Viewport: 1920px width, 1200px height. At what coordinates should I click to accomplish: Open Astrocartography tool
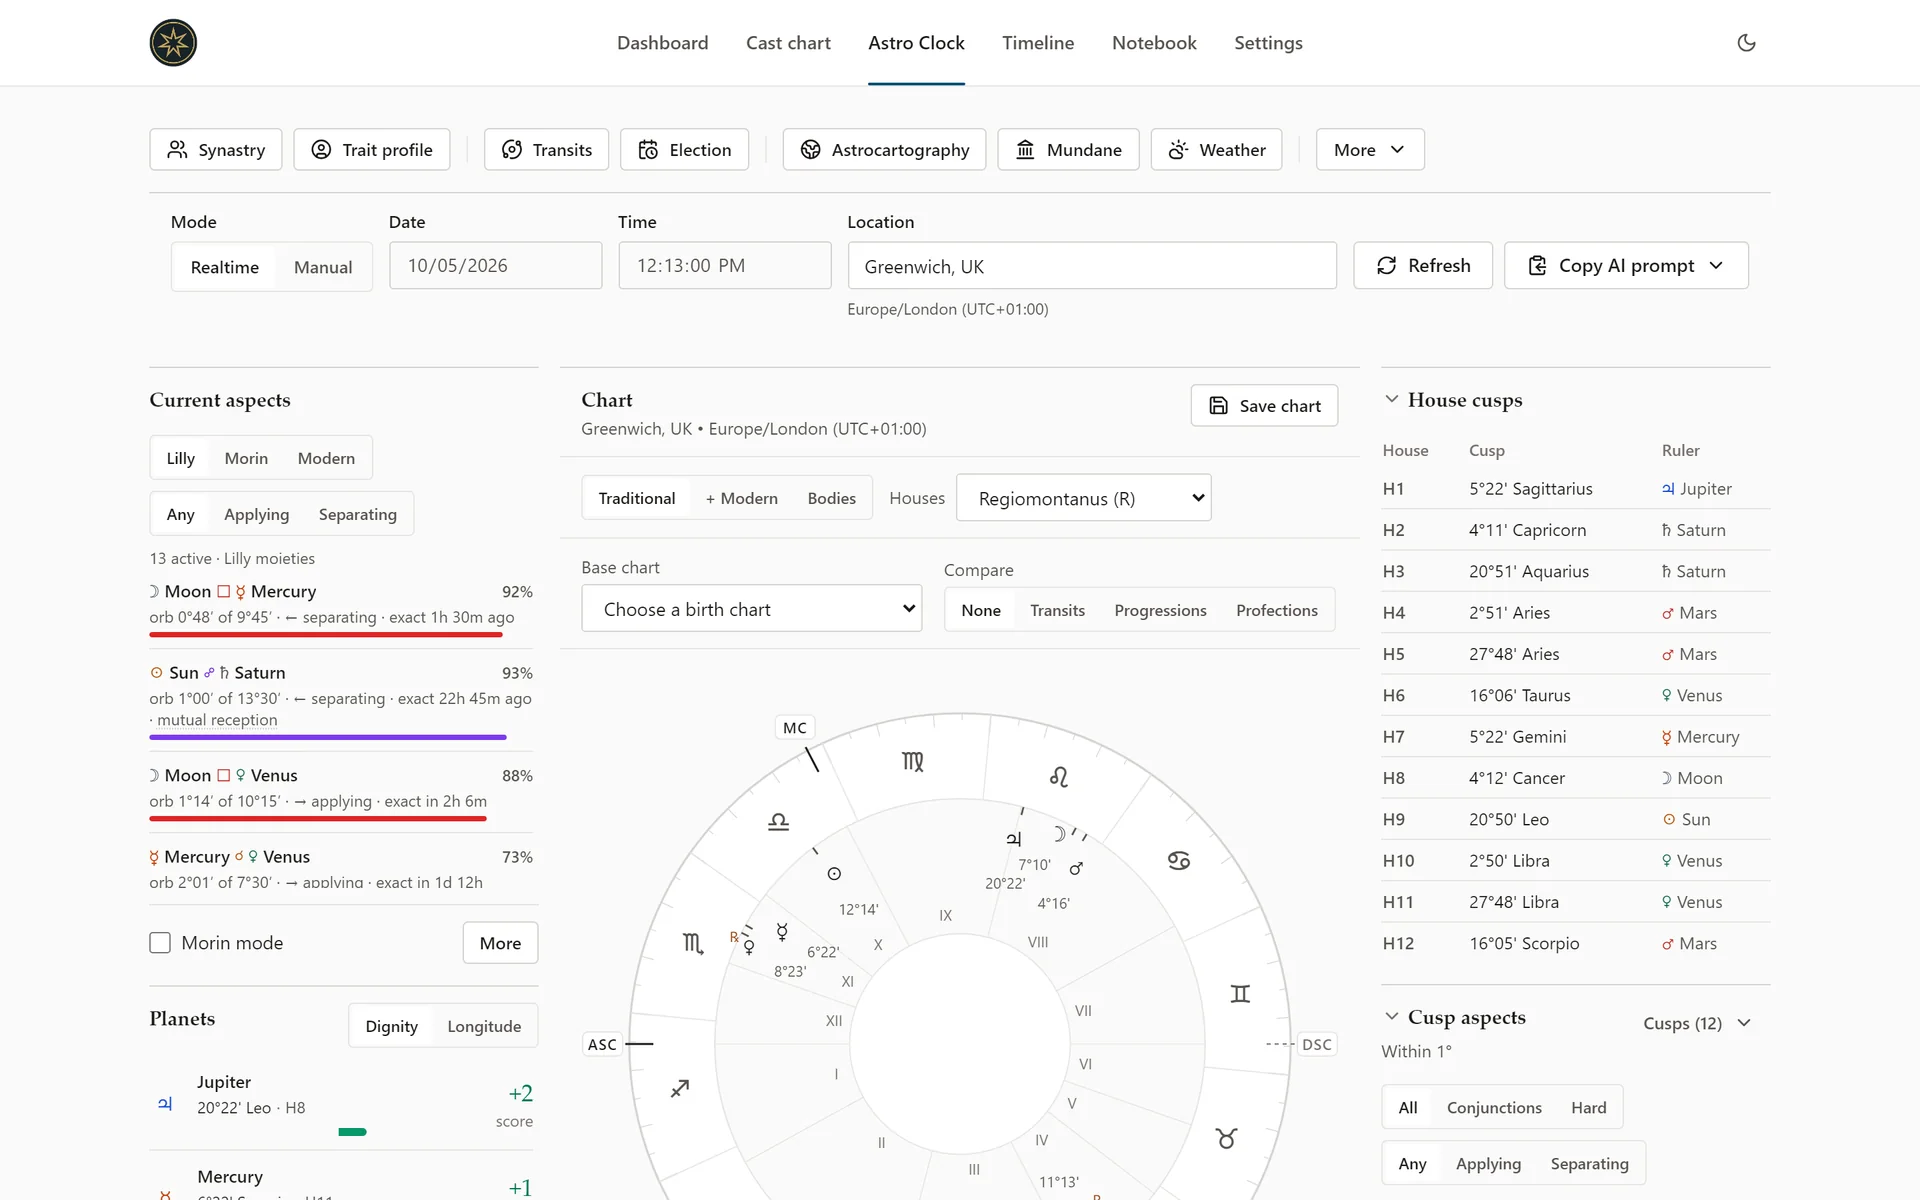pyautogui.click(x=884, y=150)
